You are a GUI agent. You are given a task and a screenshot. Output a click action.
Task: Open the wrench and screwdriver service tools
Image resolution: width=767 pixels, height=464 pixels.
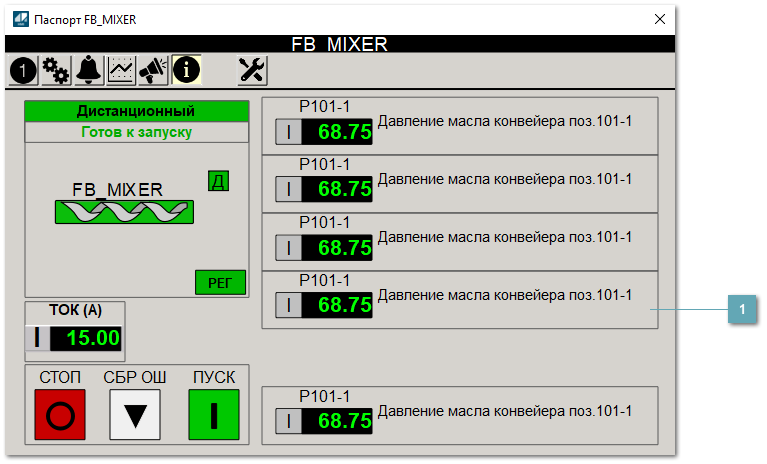click(x=252, y=69)
